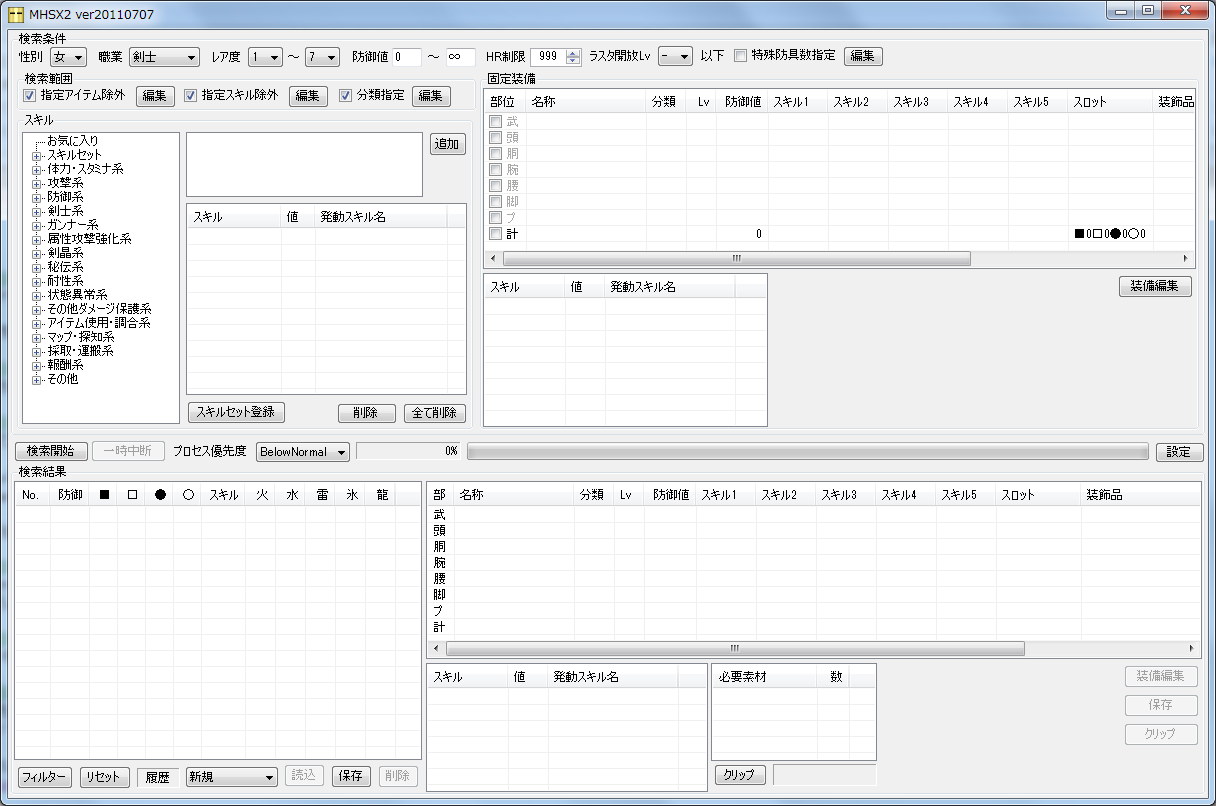Tick the 頭 row checkbox in 固定装備
1216x806 pixels.
pyautogui.click(x=495, y=138)
